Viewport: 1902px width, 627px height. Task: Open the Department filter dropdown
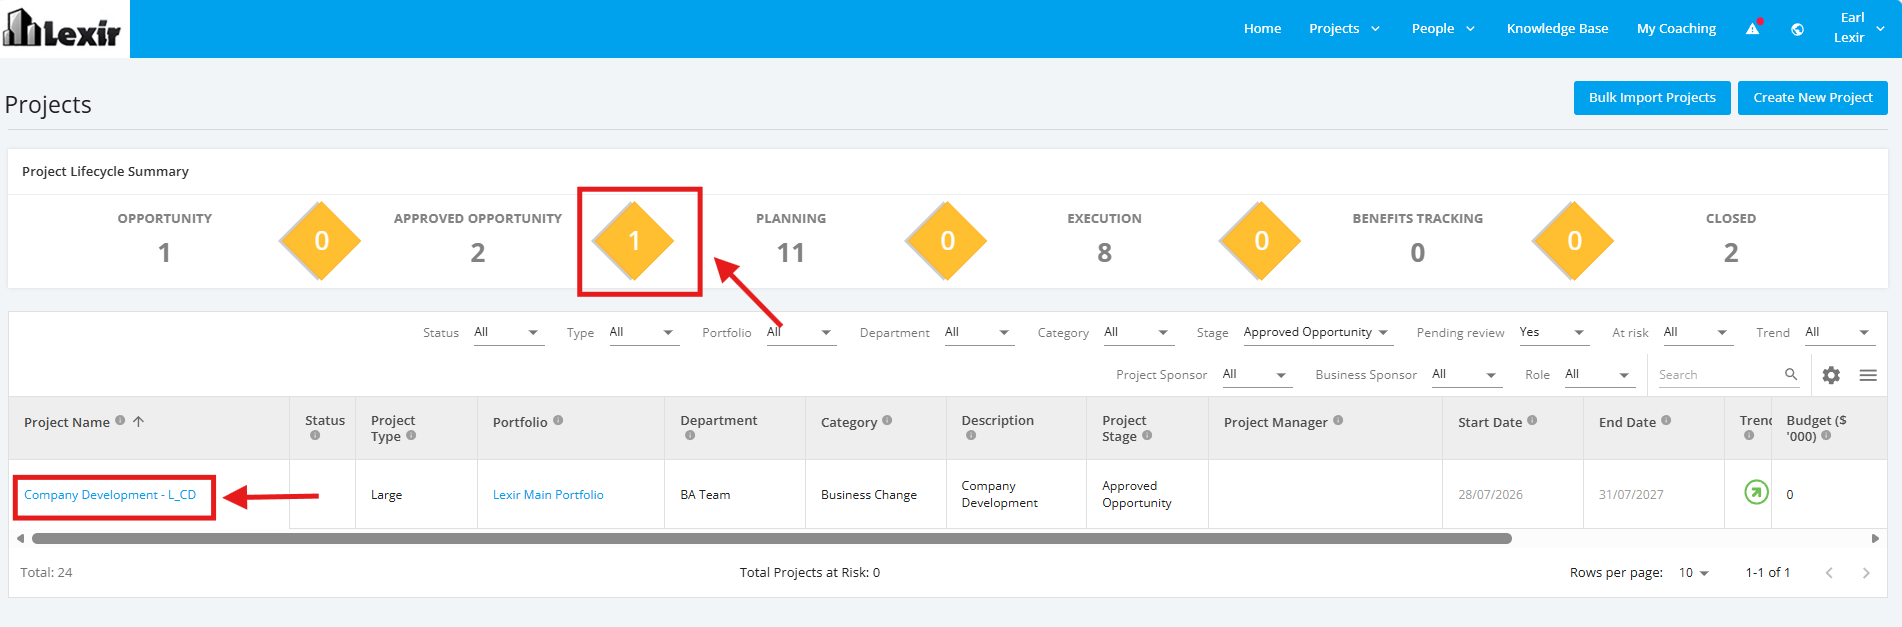(978, 332)
